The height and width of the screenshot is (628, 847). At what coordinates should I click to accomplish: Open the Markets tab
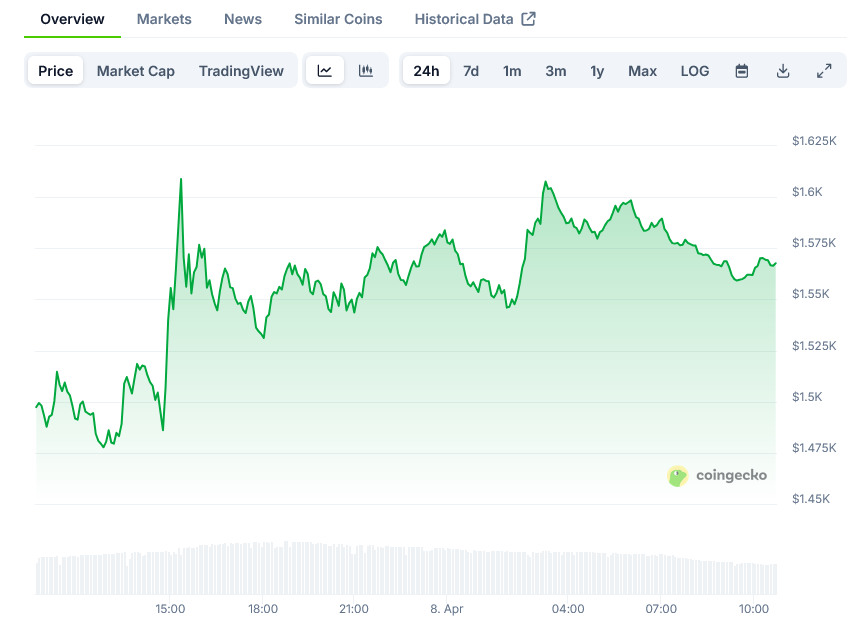[164, 19]
